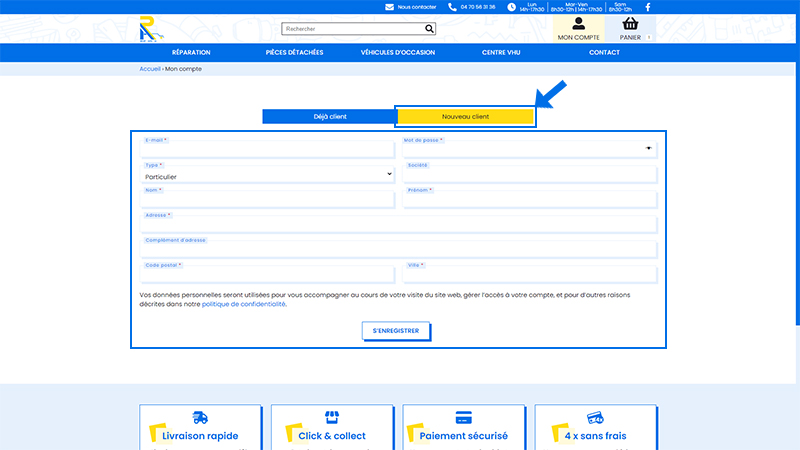The height and width of the screenshot is (450, 800).
Task: Focus the Ville input field
Action: click(530, 275)
